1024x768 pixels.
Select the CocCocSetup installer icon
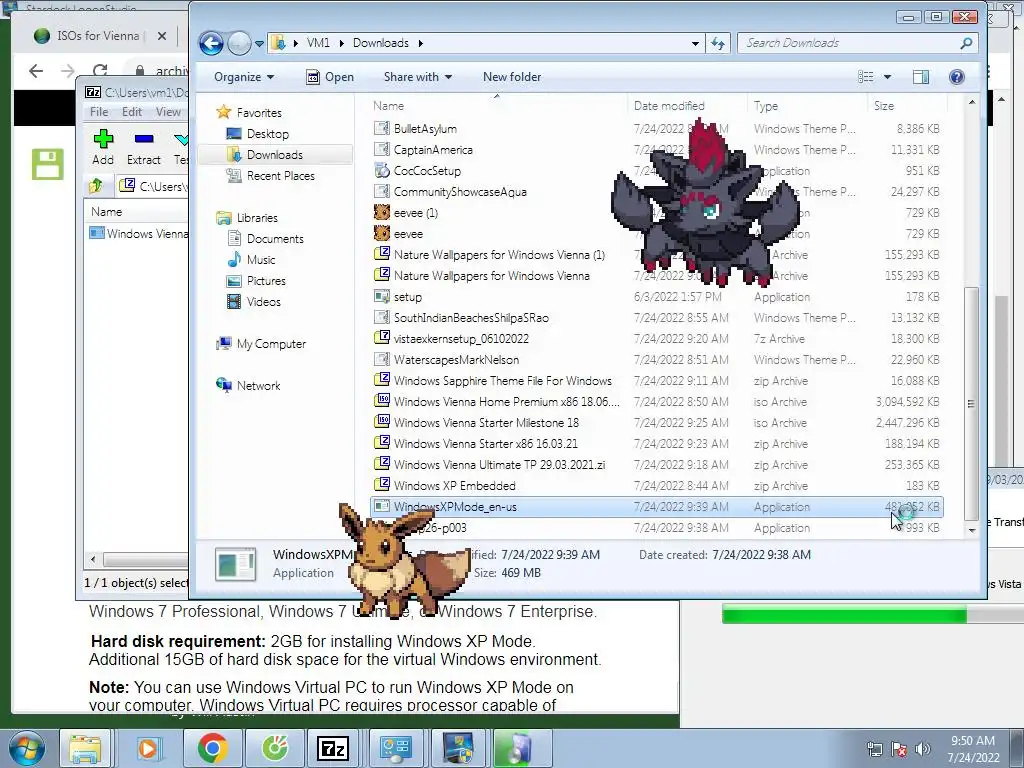[381, 170]
